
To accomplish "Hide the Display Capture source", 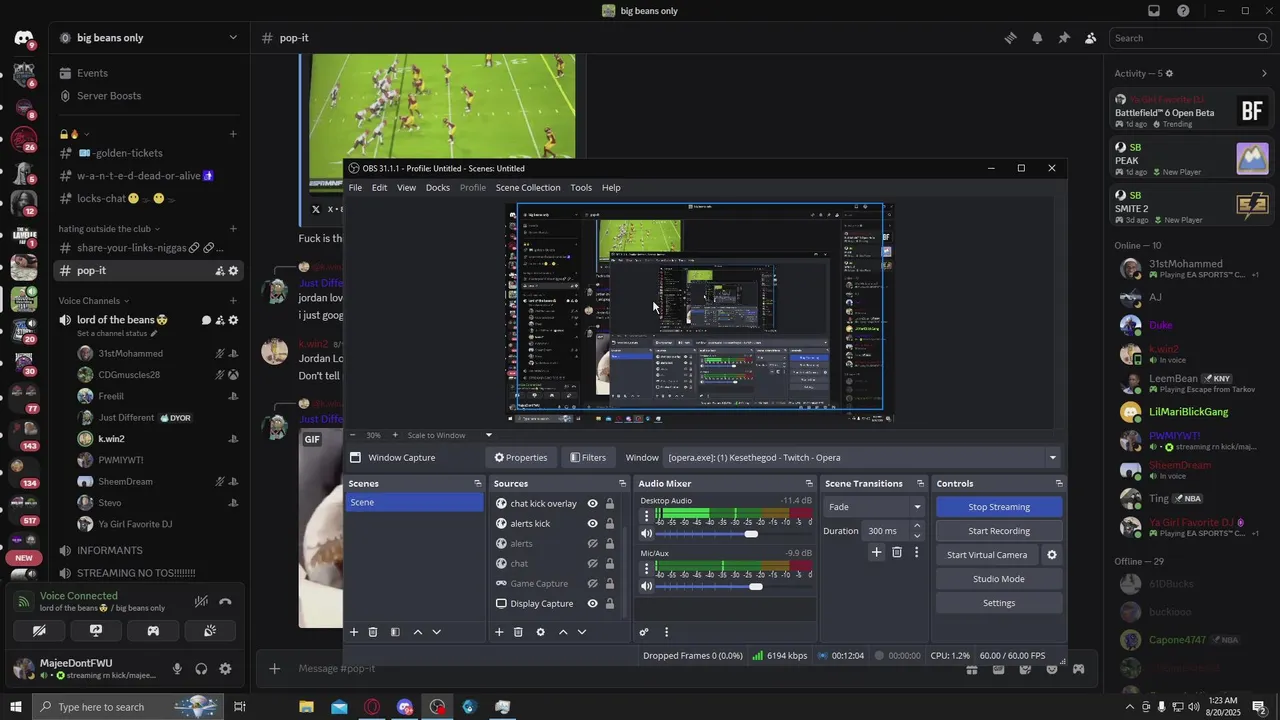I will (x=592, y=604).
